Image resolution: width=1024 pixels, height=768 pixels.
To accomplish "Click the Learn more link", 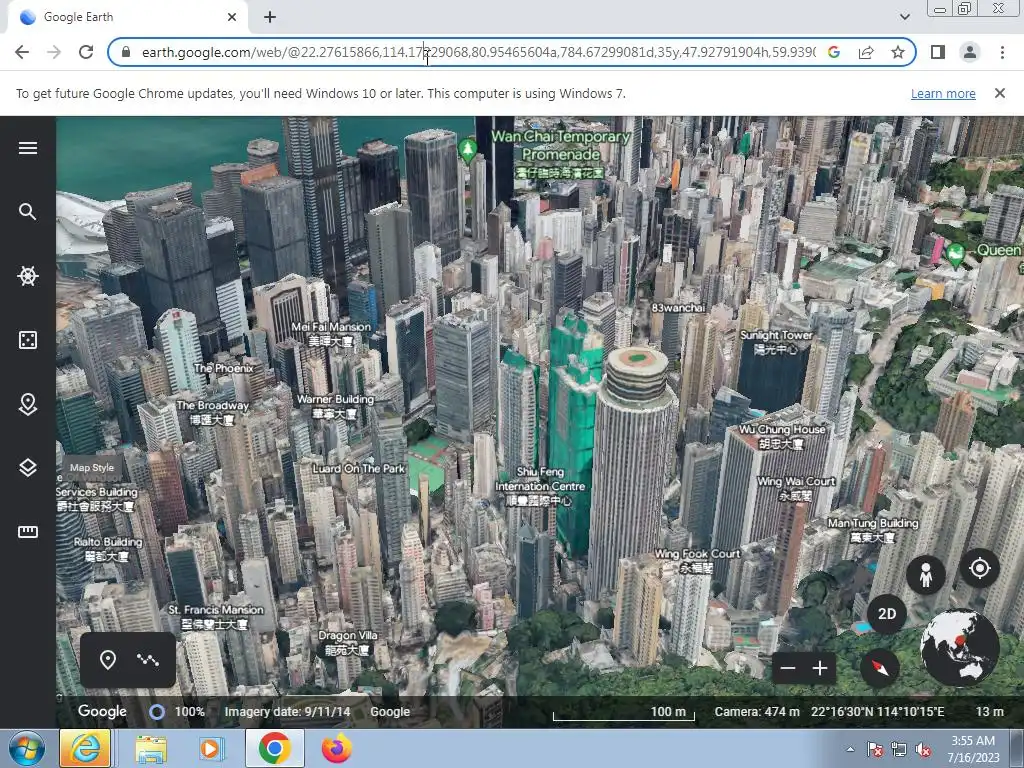I will click(943, 93).
